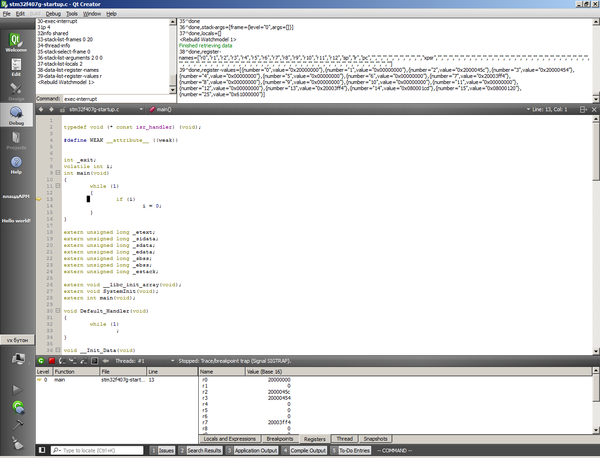Open the Snapshots tab

(375, 439)
